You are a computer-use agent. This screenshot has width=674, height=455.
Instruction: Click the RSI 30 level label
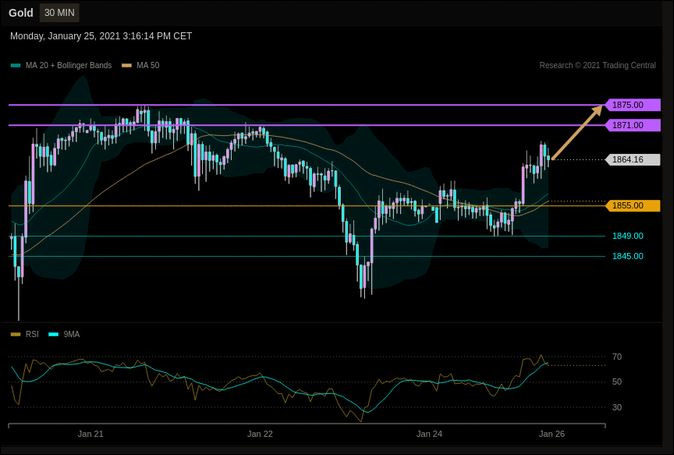[x=617, y=407]
